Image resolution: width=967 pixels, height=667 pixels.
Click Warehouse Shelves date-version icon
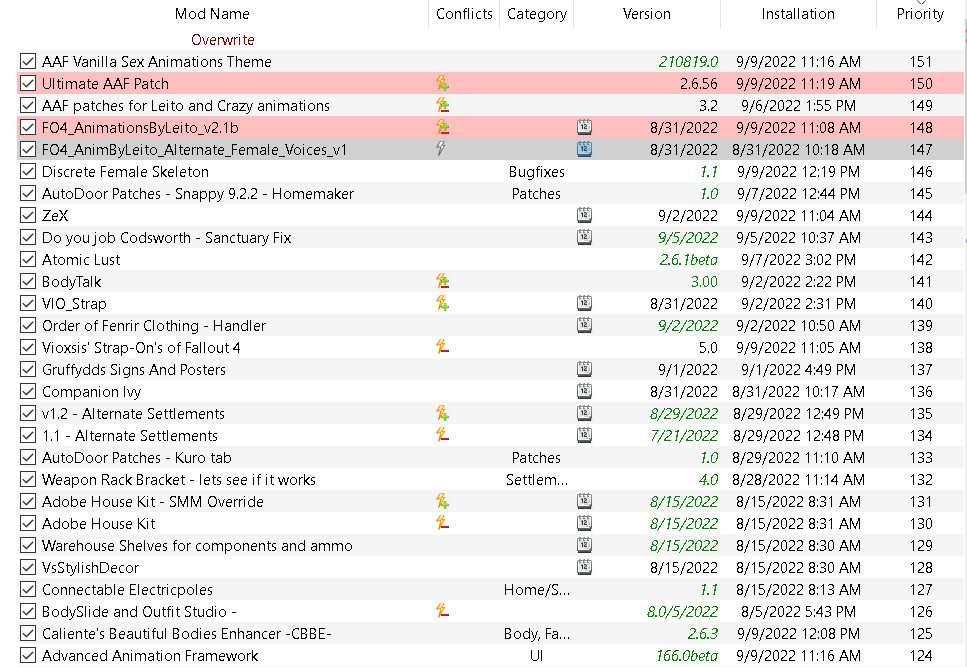pyautogui.click(x=584, y=545)
